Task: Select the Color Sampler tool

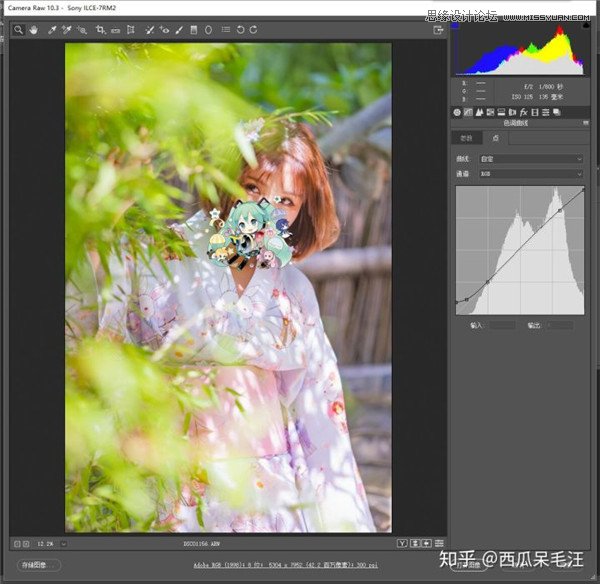Action: click(67, 30)
